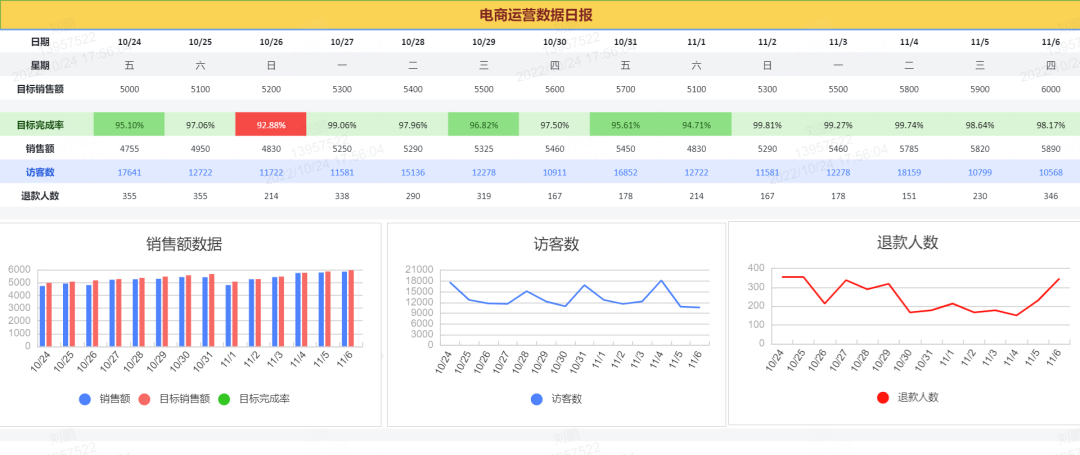1080x455 pixels.
Task: Click the 98.64% completion rate cell
Action: click(x=980, y=125)
